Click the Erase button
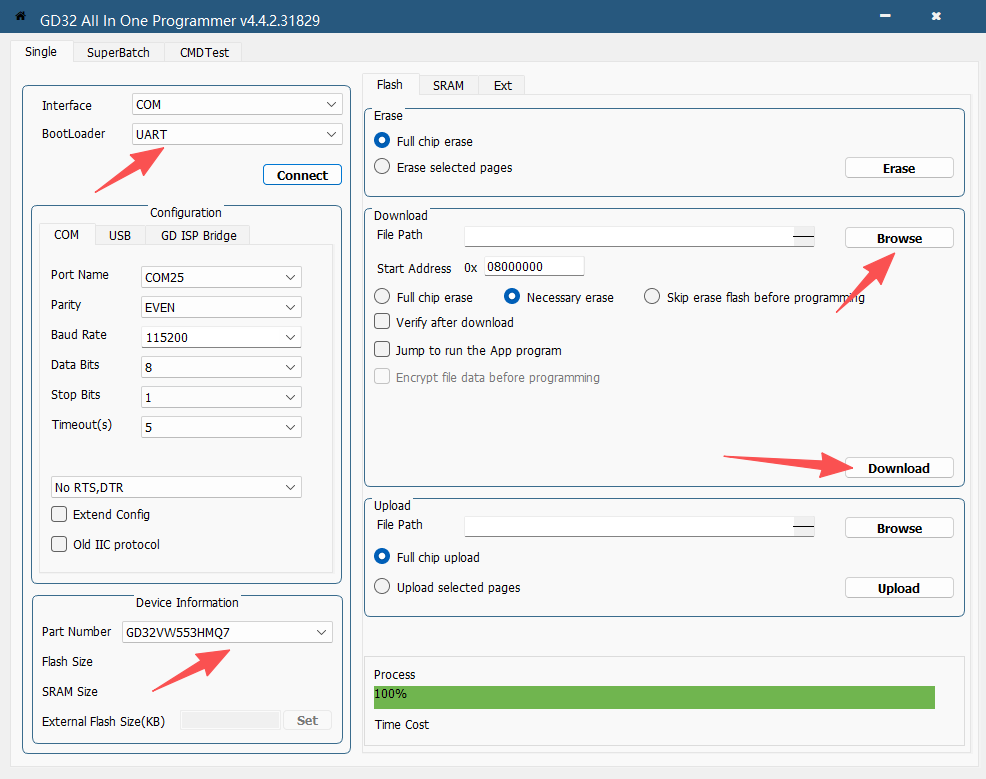 (899, 168)
